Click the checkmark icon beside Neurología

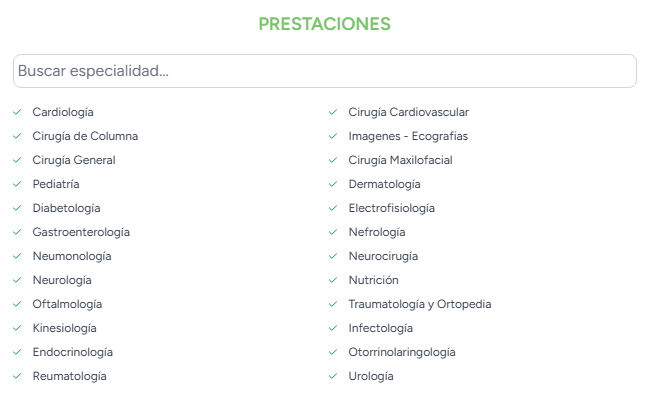pos(17,280)
